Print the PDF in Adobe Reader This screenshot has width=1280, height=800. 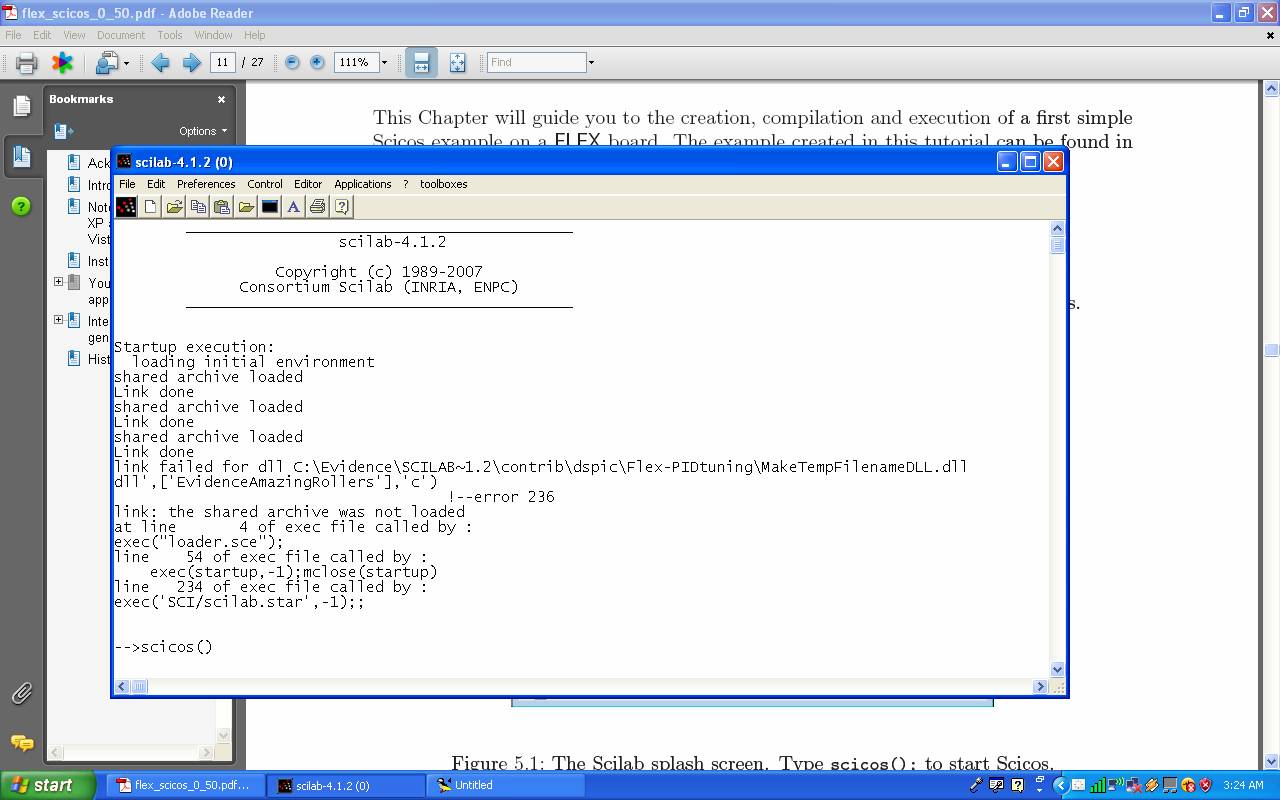[x=27, y=62]
